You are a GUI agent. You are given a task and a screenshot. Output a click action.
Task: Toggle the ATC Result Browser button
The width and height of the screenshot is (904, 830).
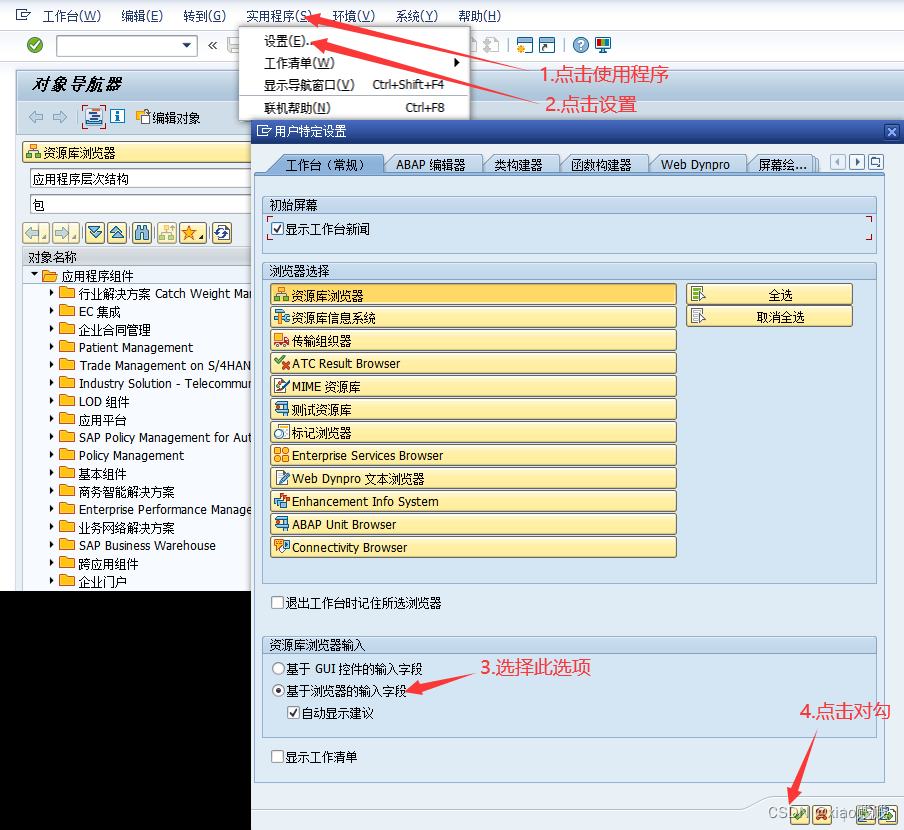pyautogui.click(x=473, y=363)
